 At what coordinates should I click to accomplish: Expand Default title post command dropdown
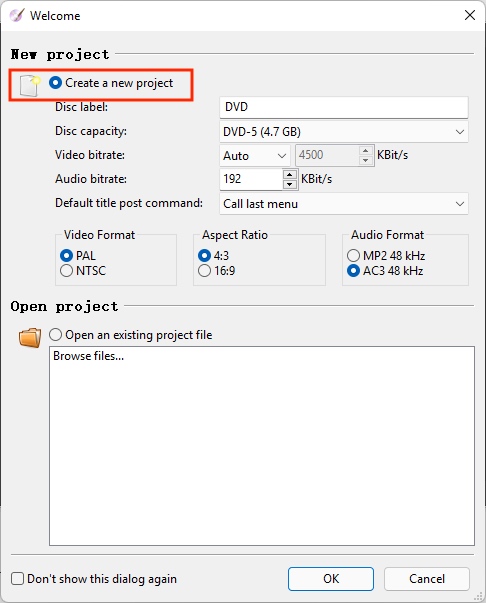pyautogui.click(x=344, y=204)
